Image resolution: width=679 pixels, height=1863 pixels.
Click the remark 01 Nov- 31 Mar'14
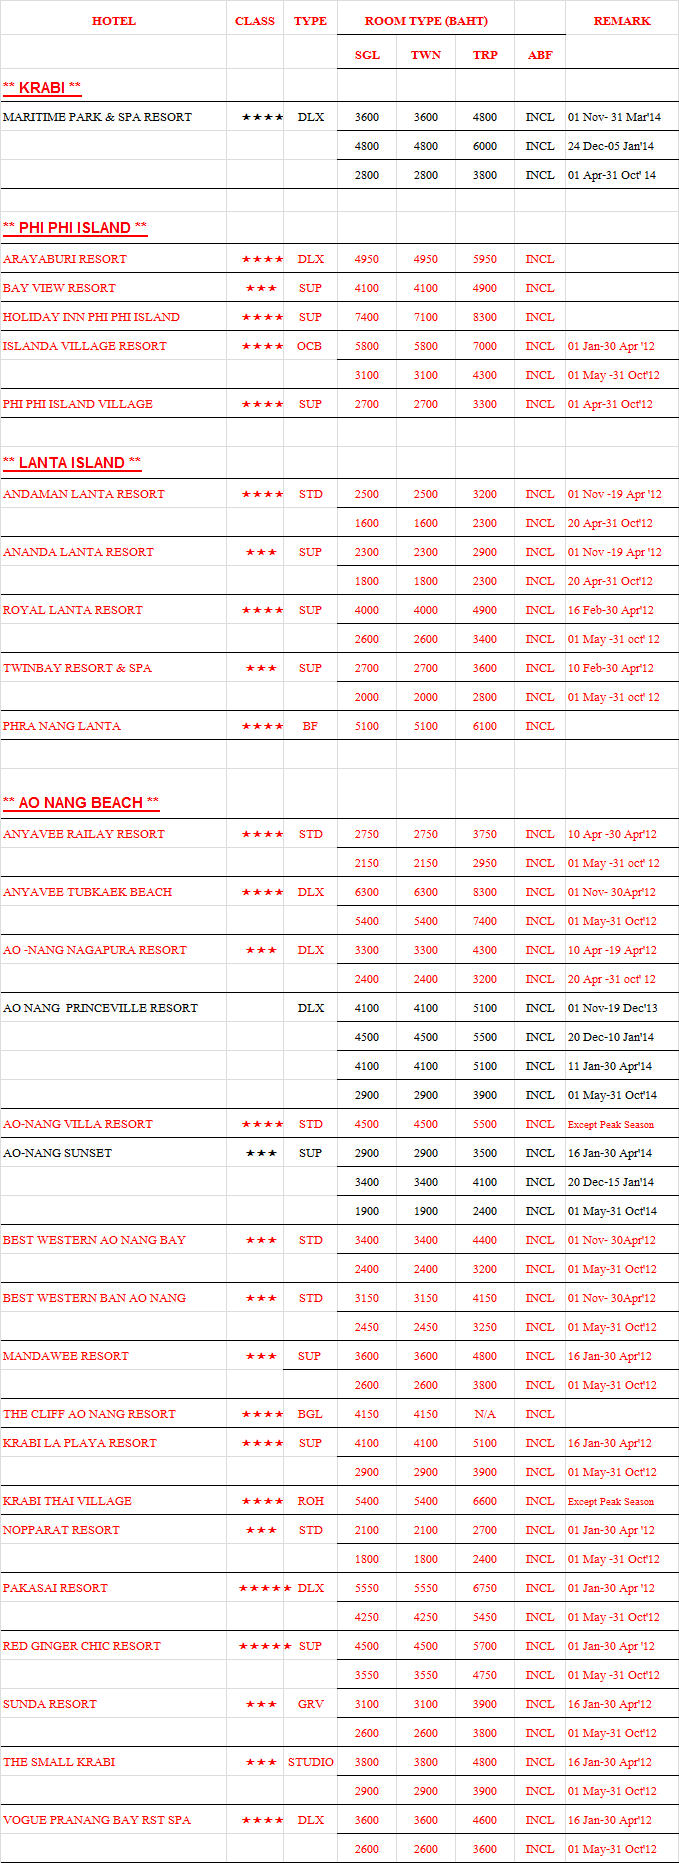tap(614, 117)
